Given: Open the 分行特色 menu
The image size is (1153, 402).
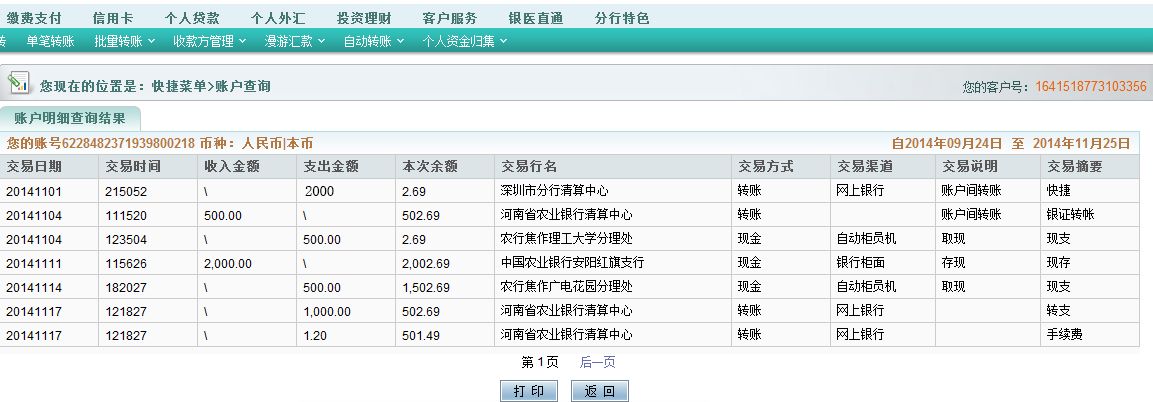Looking at the screenshot, I should (622, 18).
